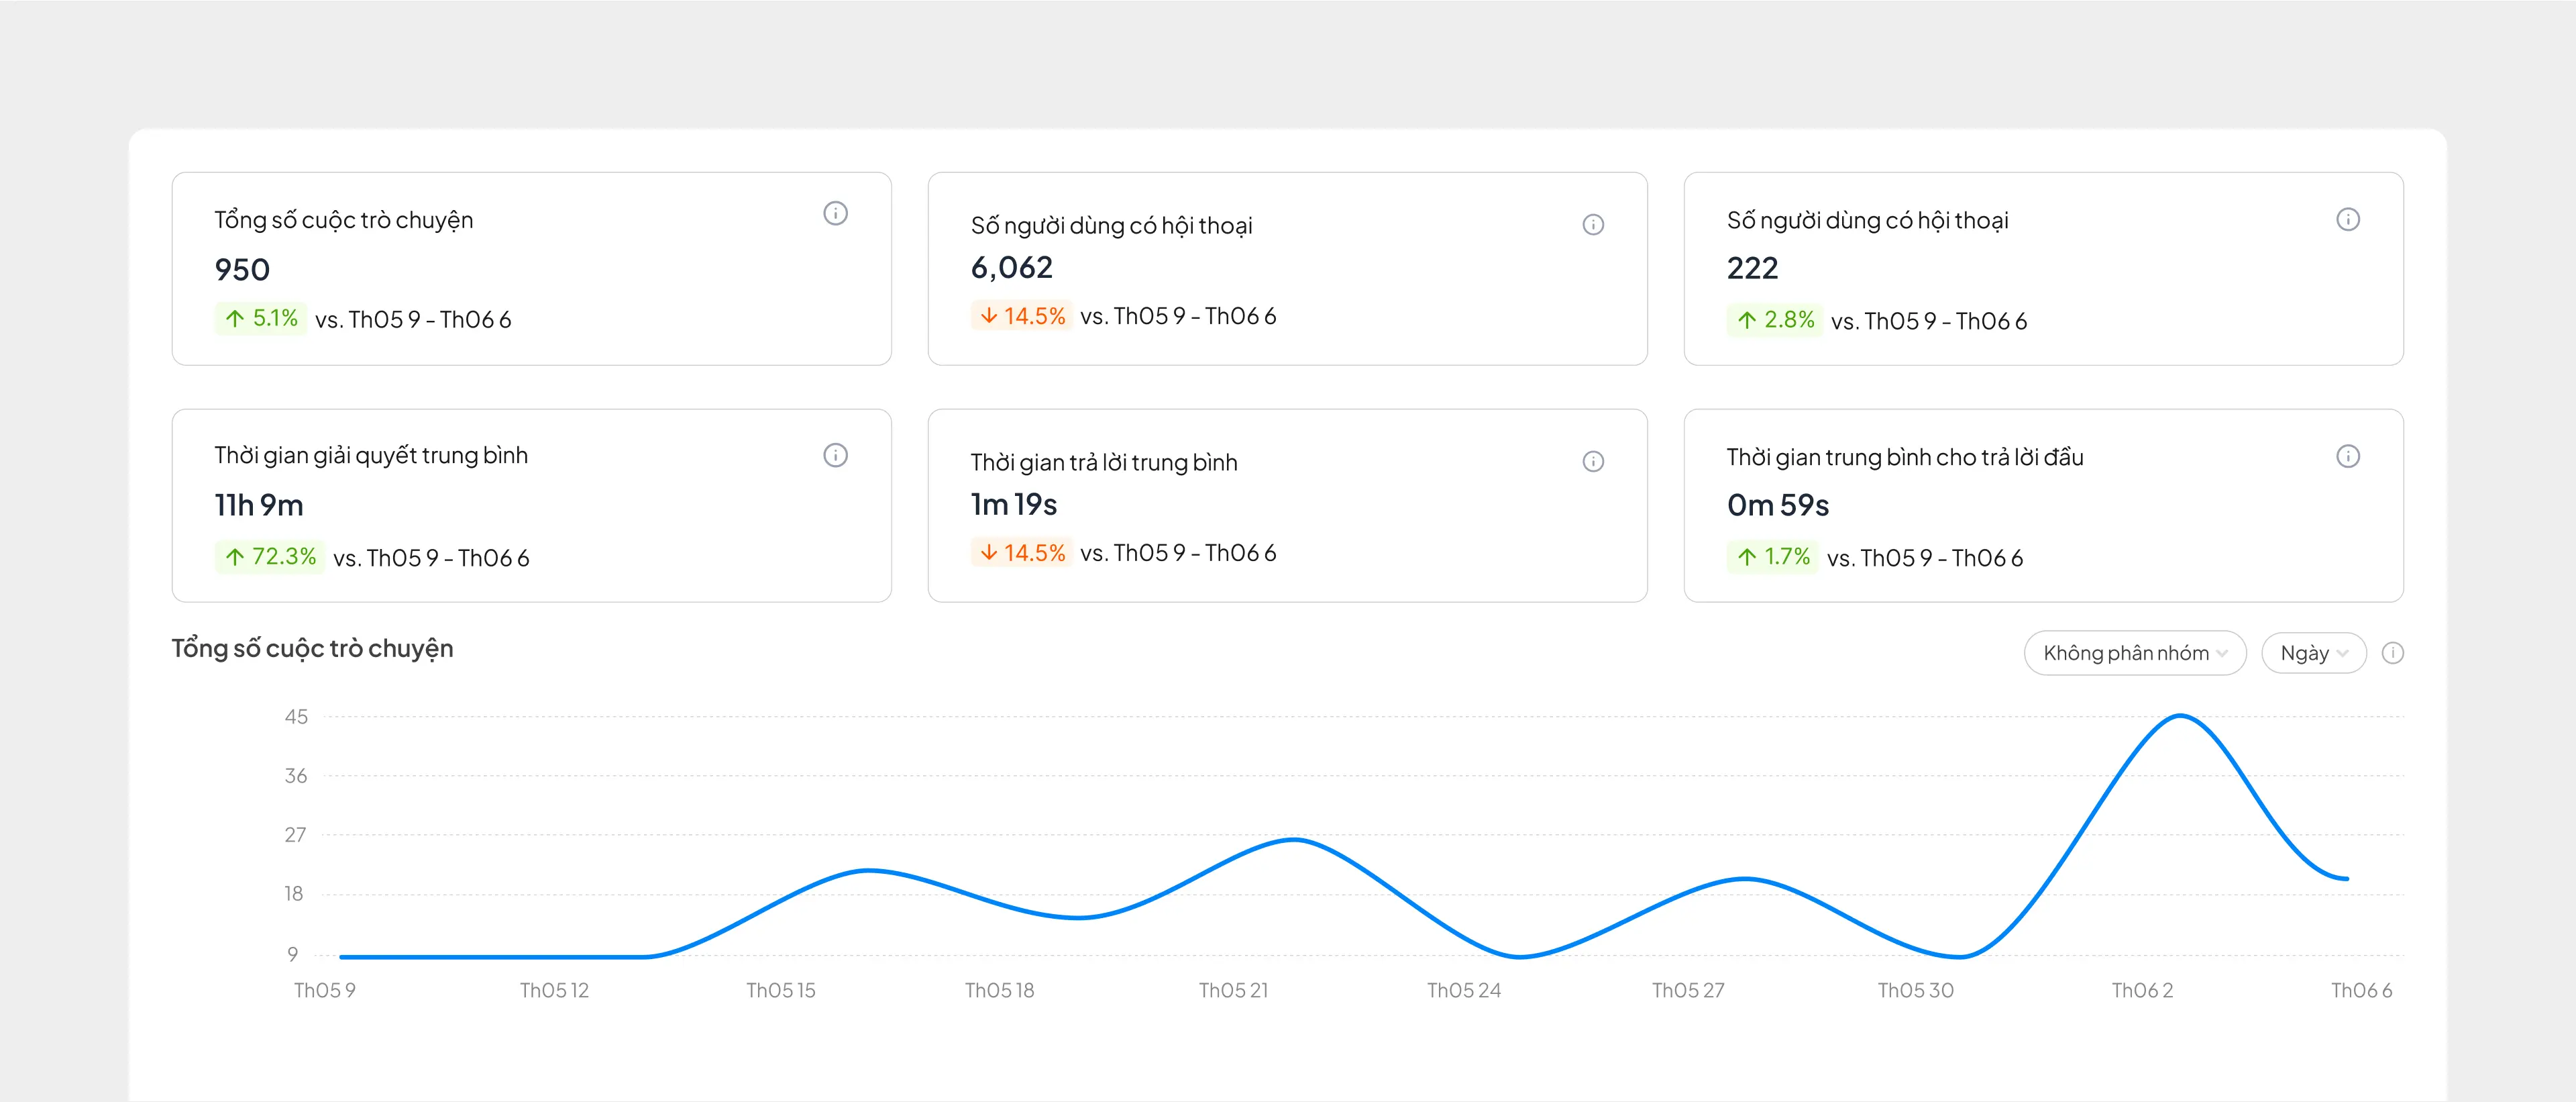Image resolution: width=2576 pixels, height=1102 pixels.
Task: Click the 2.8% increase badge under 222
Action: [1775, 320]
